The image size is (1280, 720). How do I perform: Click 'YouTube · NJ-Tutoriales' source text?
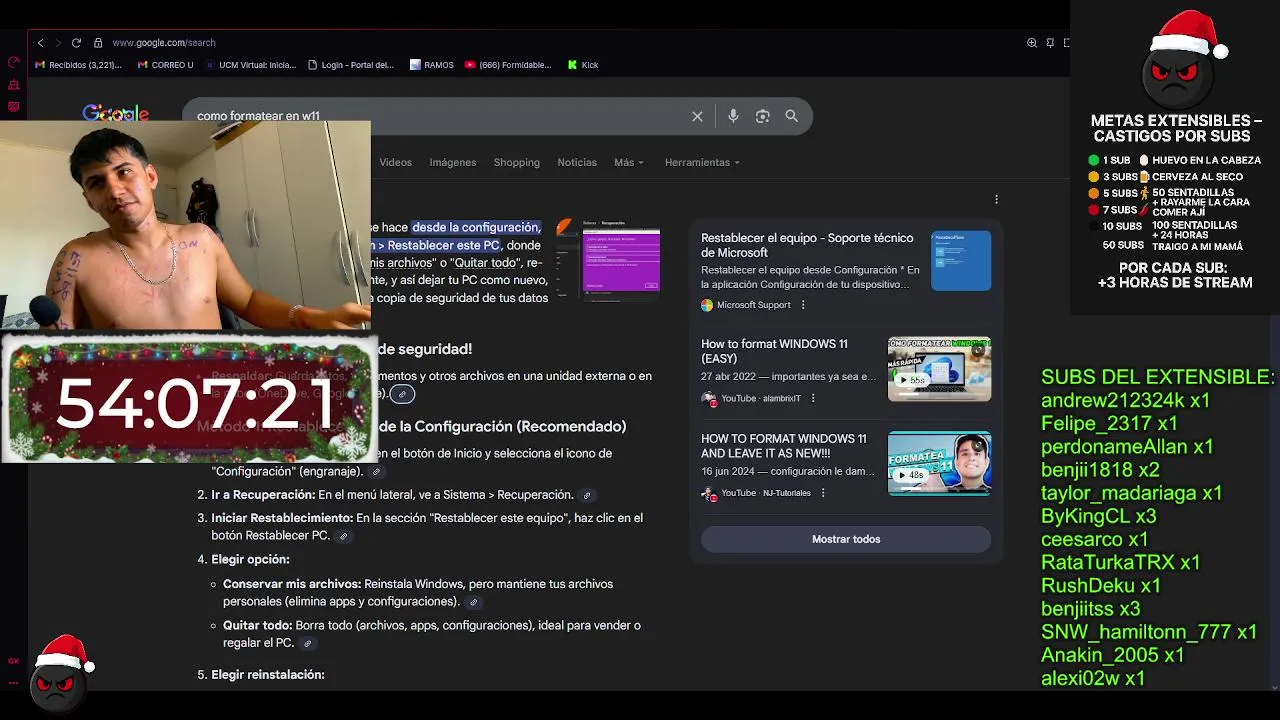[766, 493]
